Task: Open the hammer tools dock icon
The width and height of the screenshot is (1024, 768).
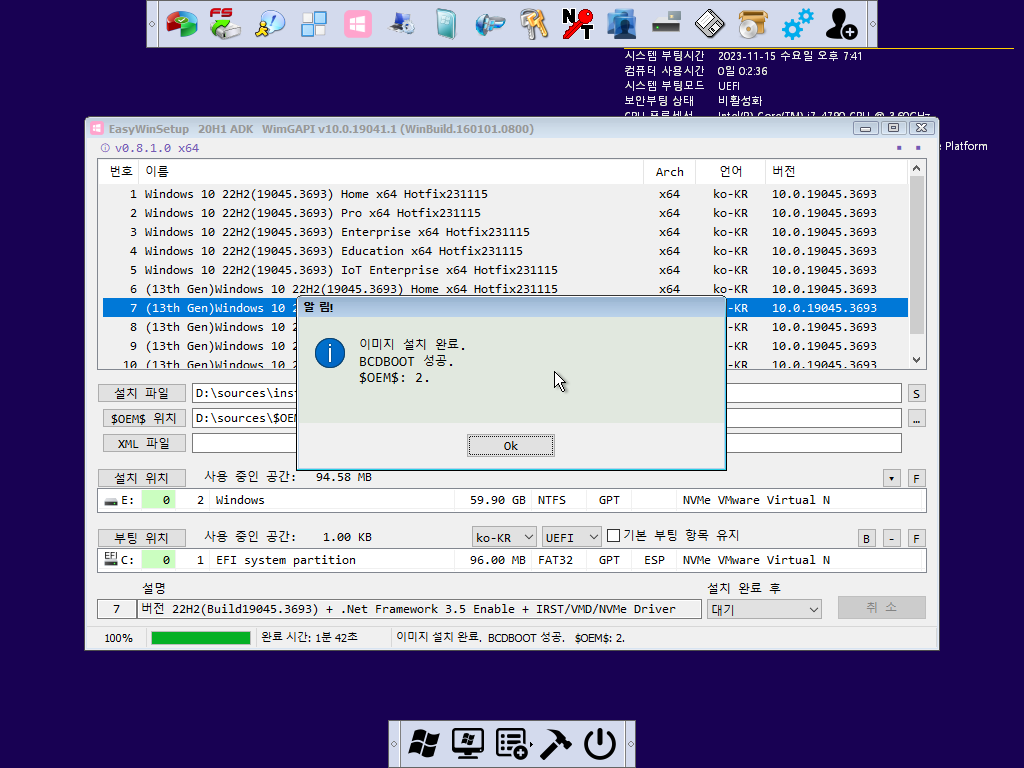Action: 556,743
